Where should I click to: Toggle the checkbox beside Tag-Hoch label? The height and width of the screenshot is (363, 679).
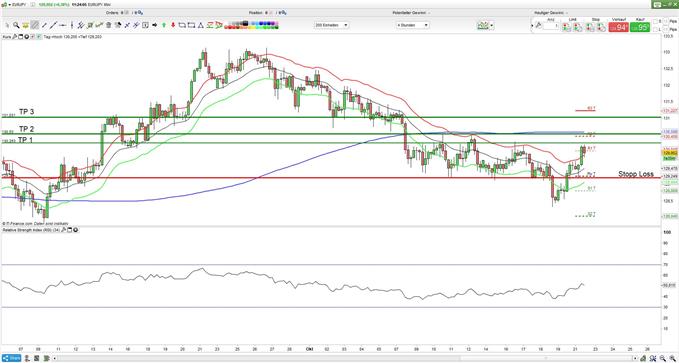click(x=39, y=37)
